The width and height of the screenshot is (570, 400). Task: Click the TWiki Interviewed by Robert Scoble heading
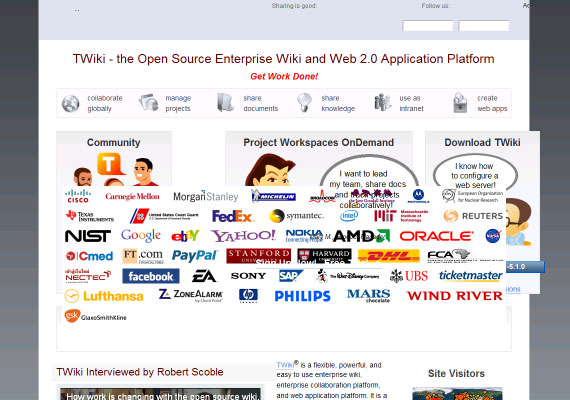pyautogui.click(x=140, y=372)
